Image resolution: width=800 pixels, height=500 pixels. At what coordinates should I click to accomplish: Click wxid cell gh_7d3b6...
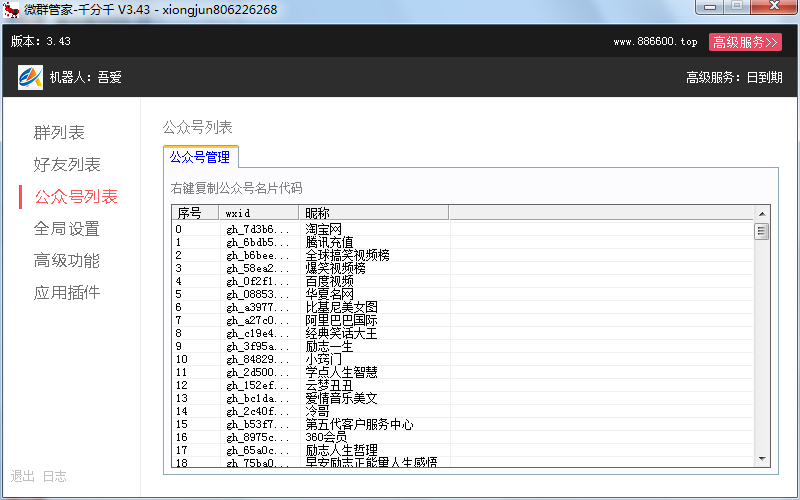coord(258,230)
